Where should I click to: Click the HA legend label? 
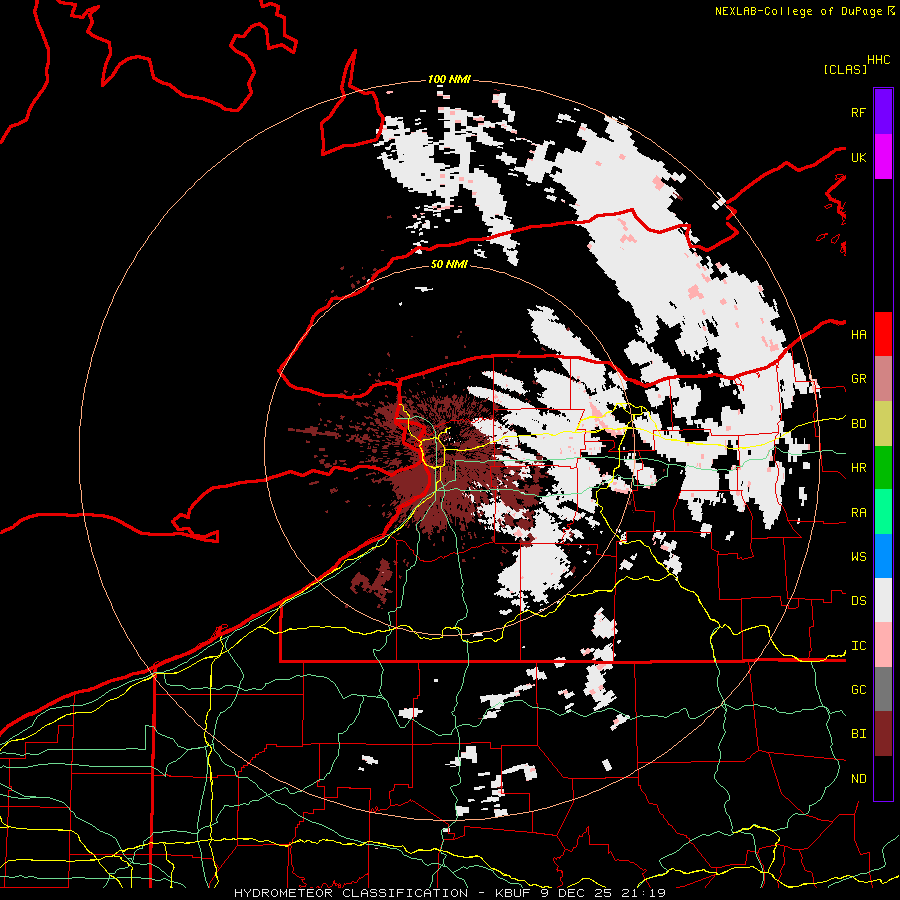click(x=859, y=335)
